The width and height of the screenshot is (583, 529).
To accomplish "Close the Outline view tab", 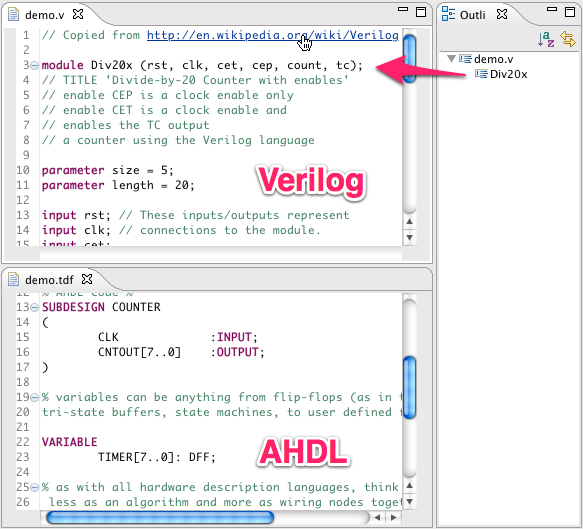I will (x=502, y=14).
